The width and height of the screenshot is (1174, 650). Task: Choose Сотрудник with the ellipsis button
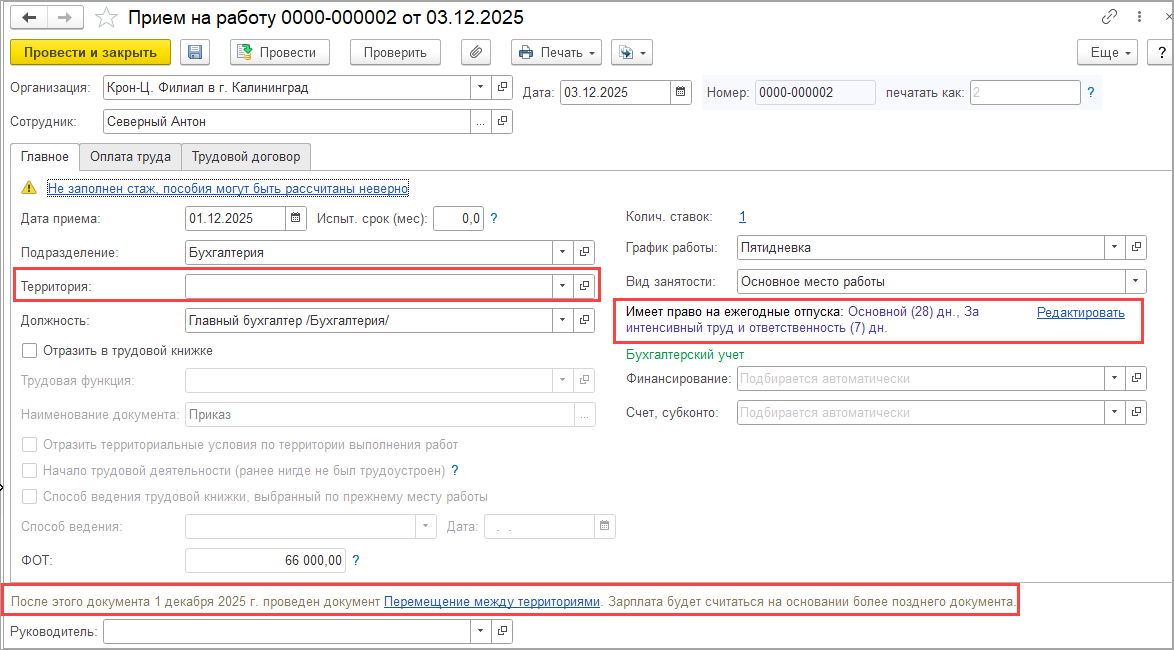click(x=481, y=121)
